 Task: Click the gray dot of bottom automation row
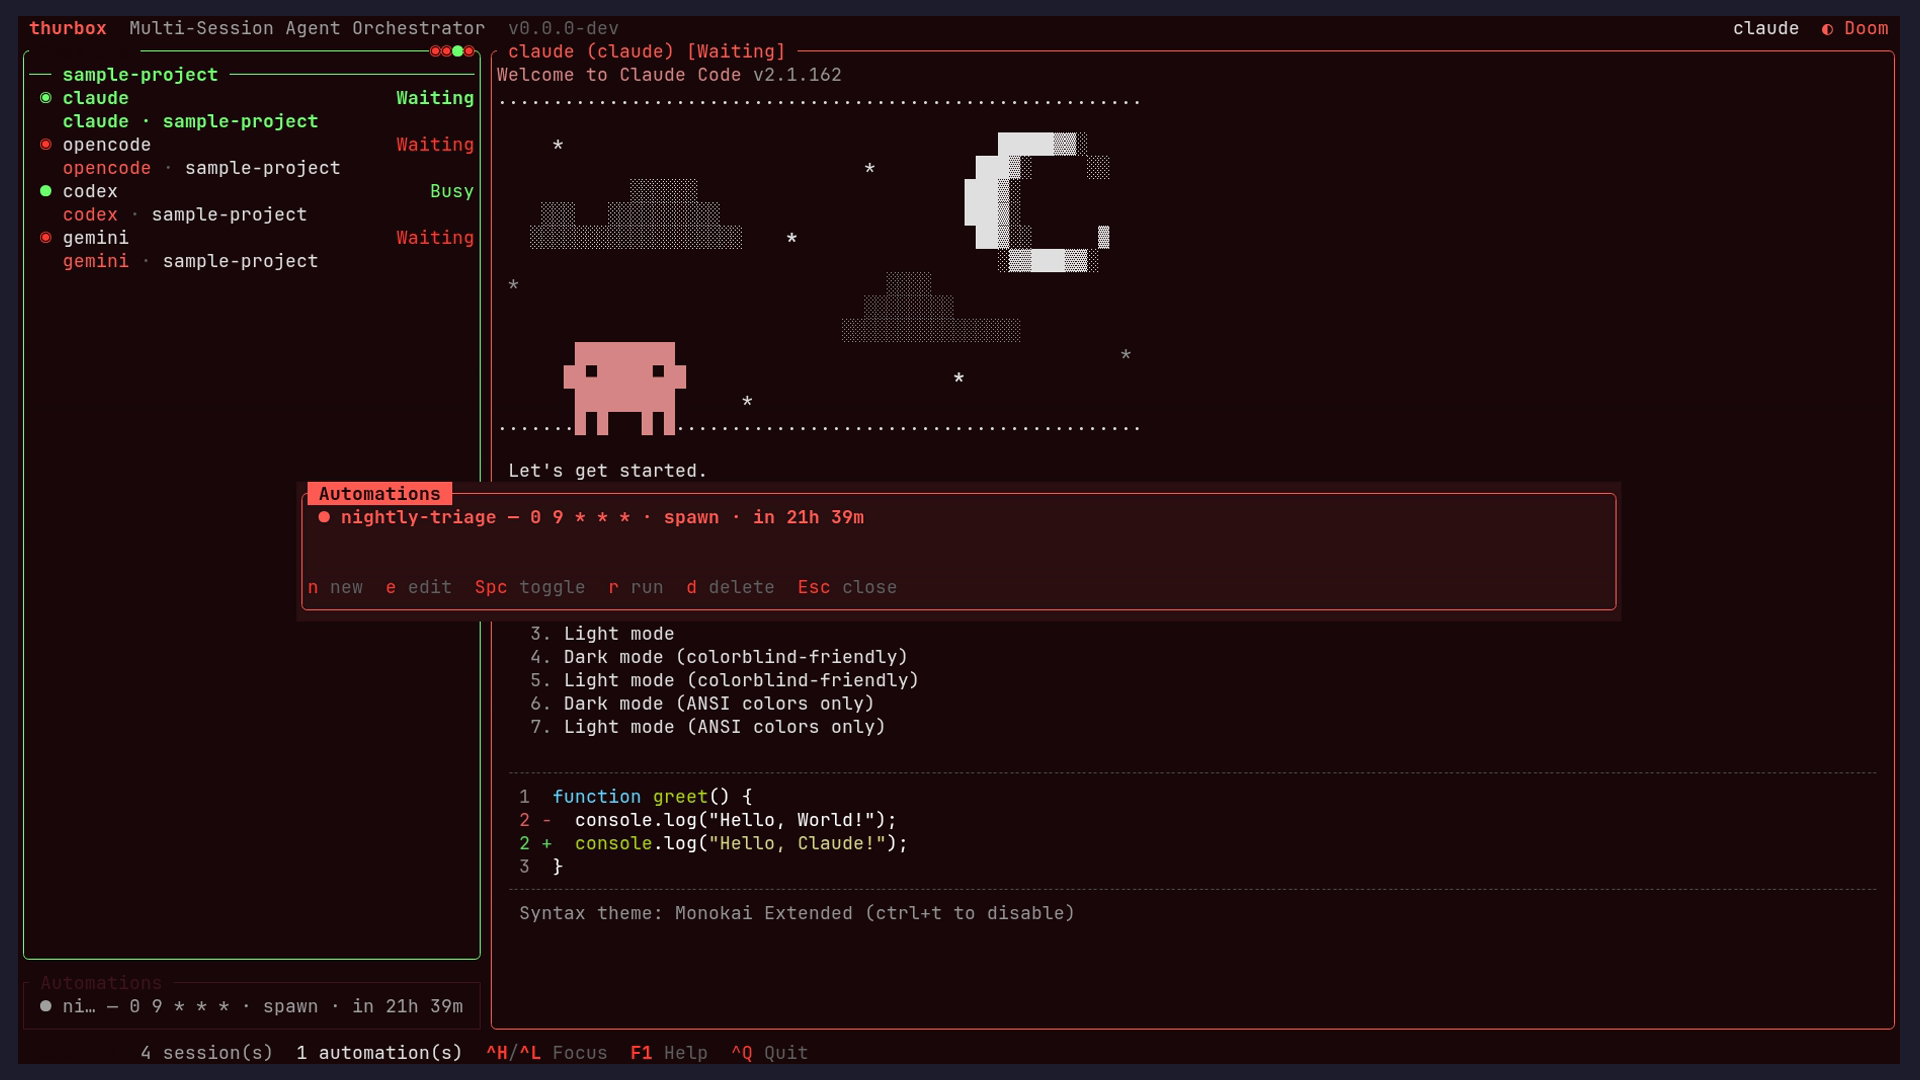click(45, 1007)
